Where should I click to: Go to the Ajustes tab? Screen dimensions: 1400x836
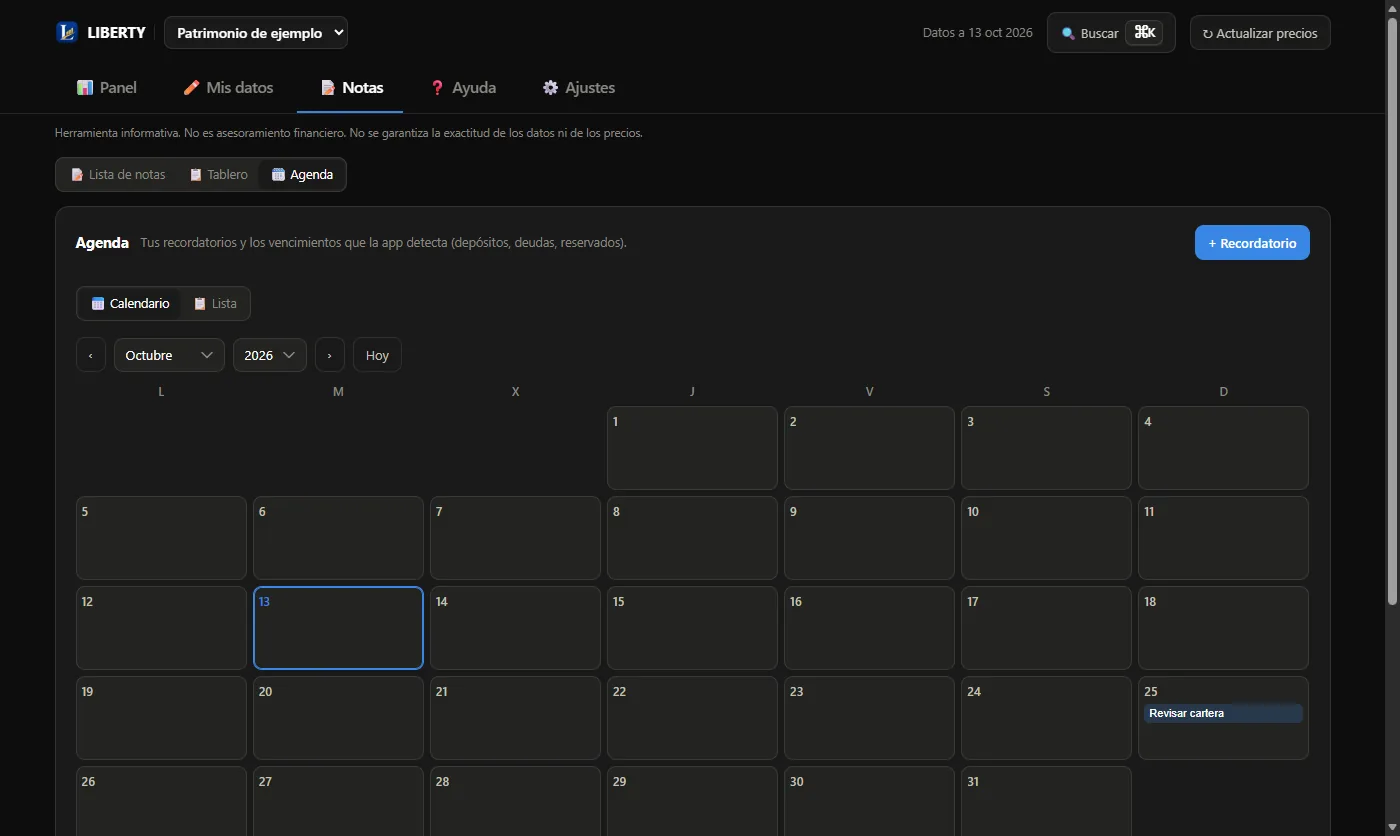[x=578, y=87]
